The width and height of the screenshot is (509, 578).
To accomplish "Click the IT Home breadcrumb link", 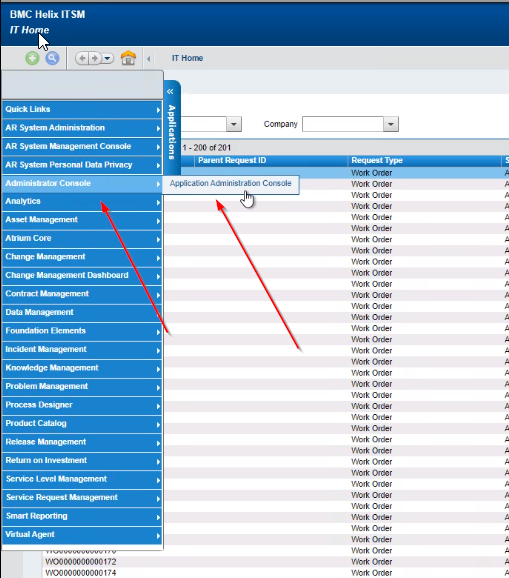I will coord(187,58).
